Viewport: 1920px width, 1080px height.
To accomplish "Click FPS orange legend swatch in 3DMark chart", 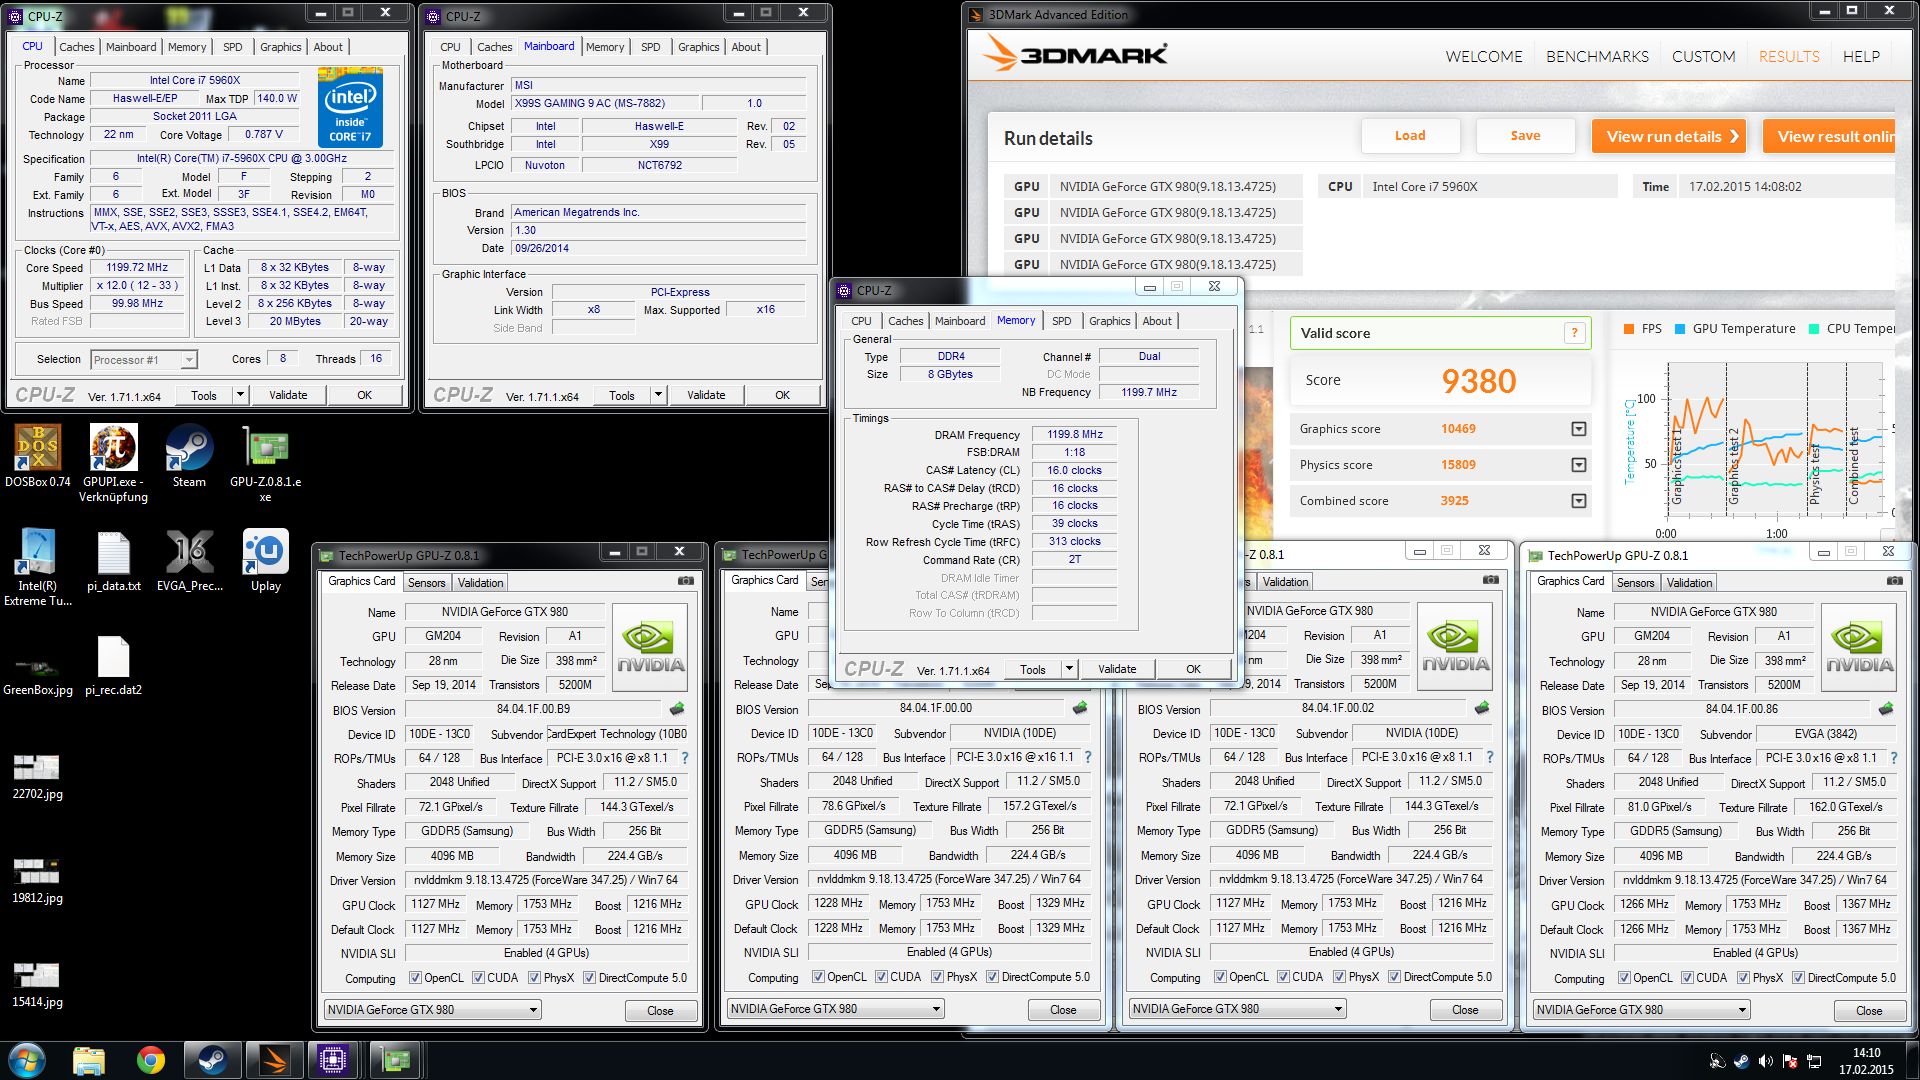I will 1629,329.
